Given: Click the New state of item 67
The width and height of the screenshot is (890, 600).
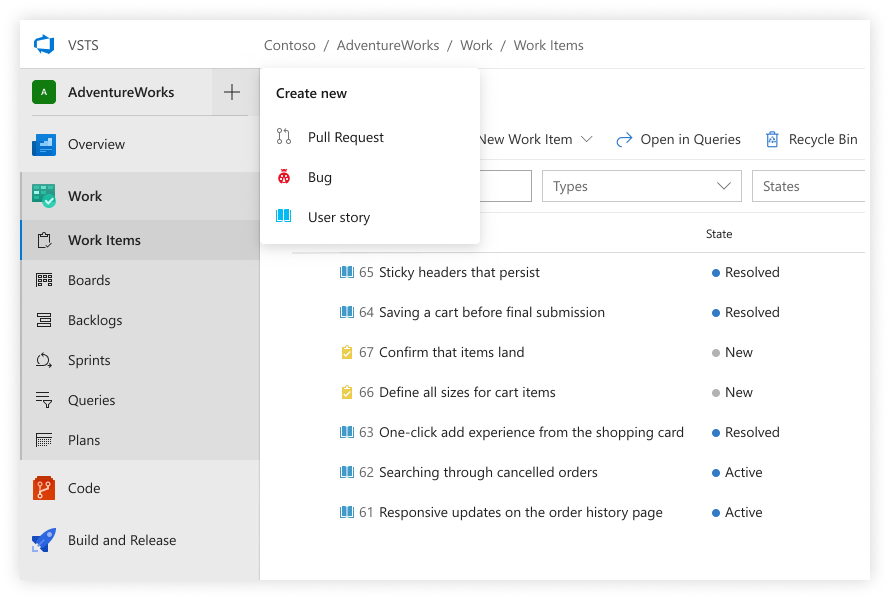Looking at the screenshot, I should [x=732, y=353].
